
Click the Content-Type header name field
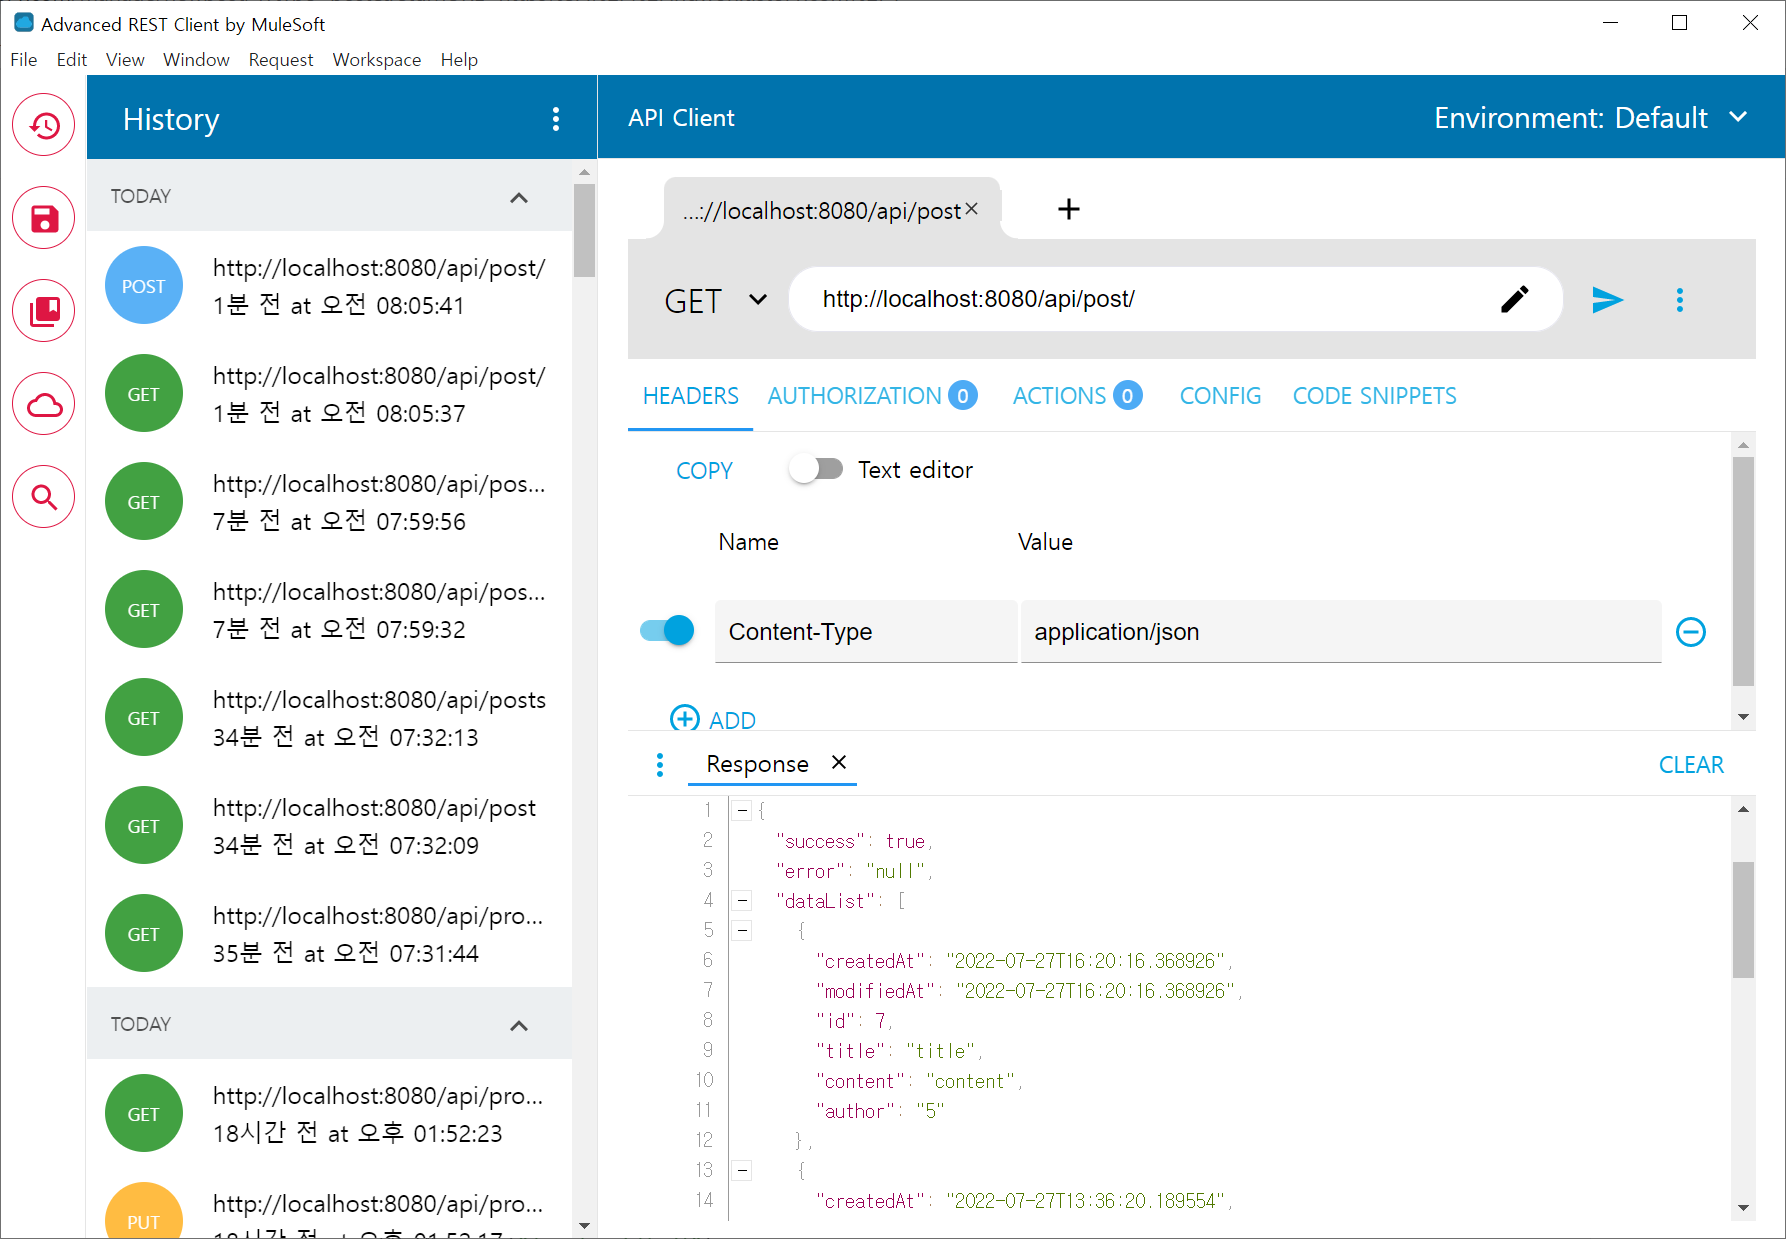tap(866, 632)
